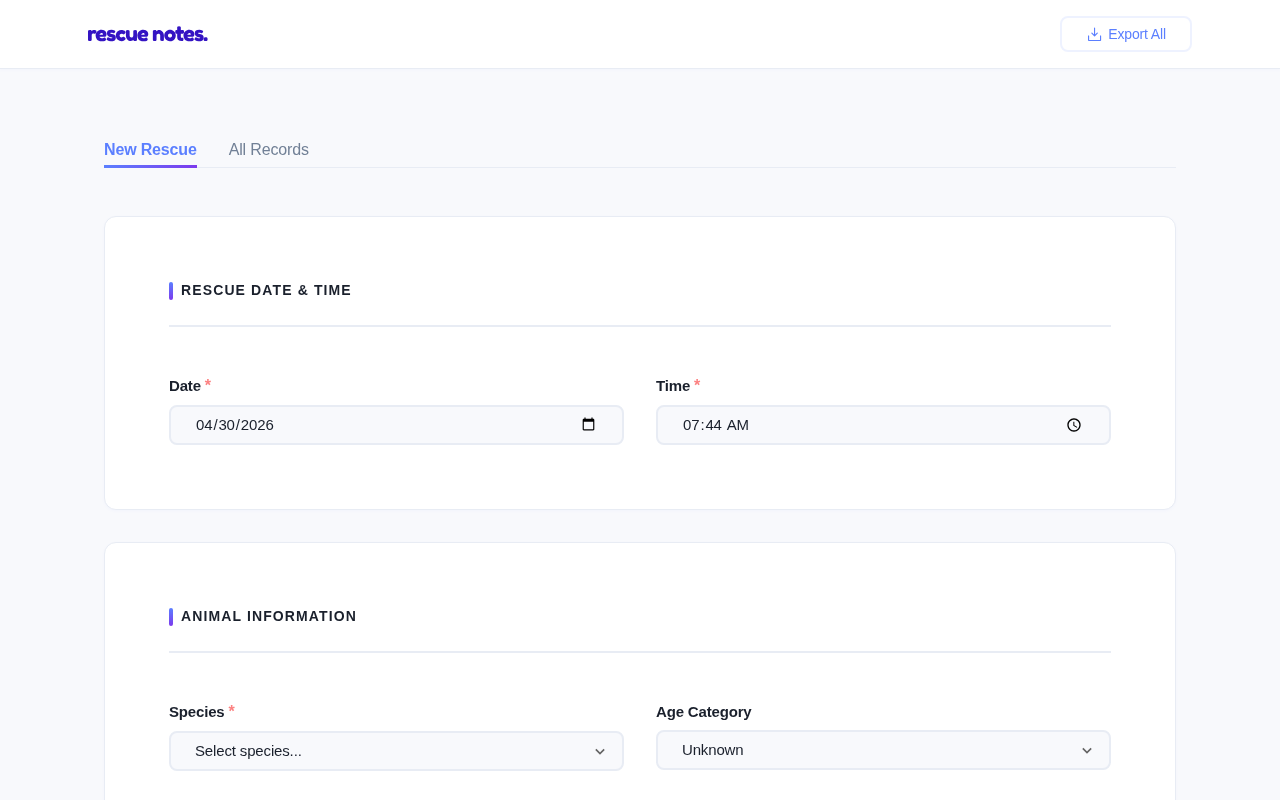The image size is (1280, 800).
Task: Select the day segment of the date
Action: point(227,425)
